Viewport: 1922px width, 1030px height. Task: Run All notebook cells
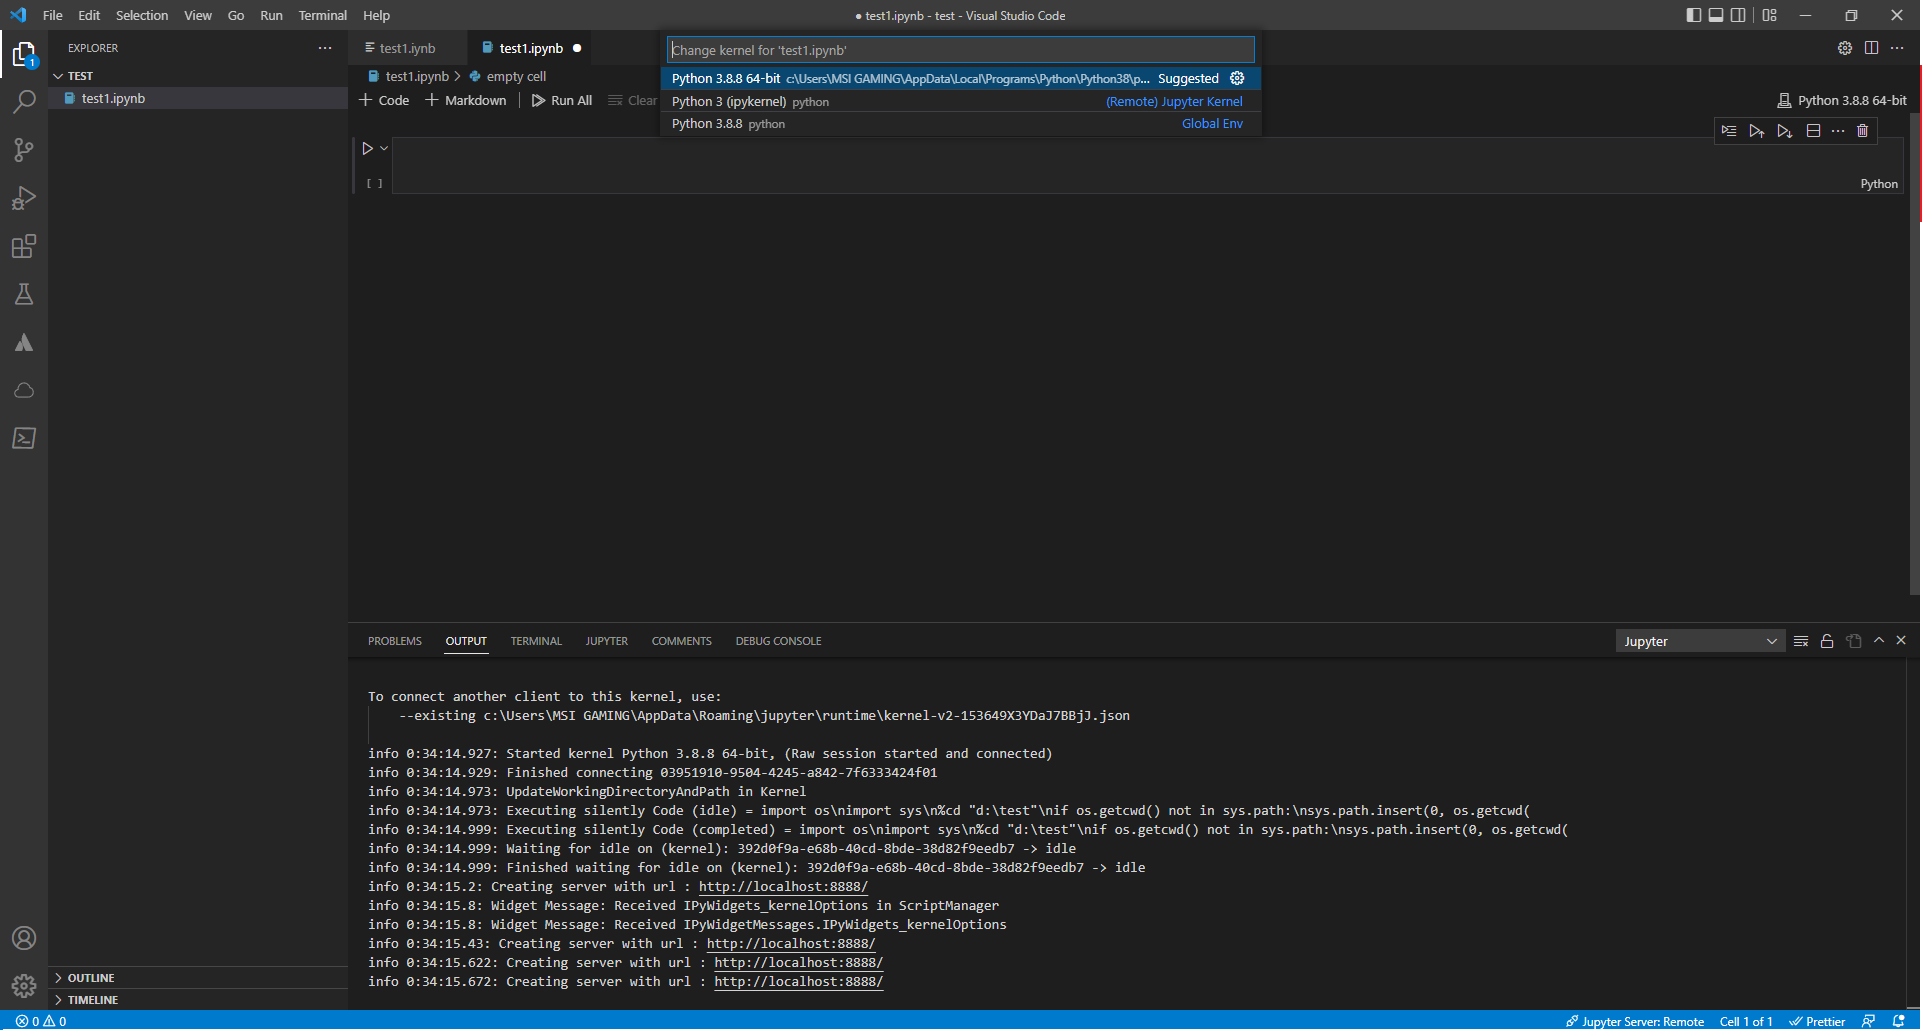(562, 100)
